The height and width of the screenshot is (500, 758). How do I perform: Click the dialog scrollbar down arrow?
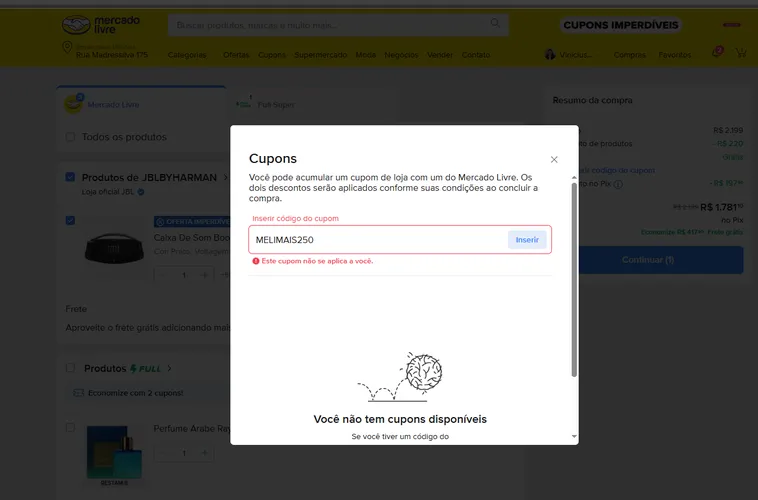pyautogui.click(x=574, y=436)
